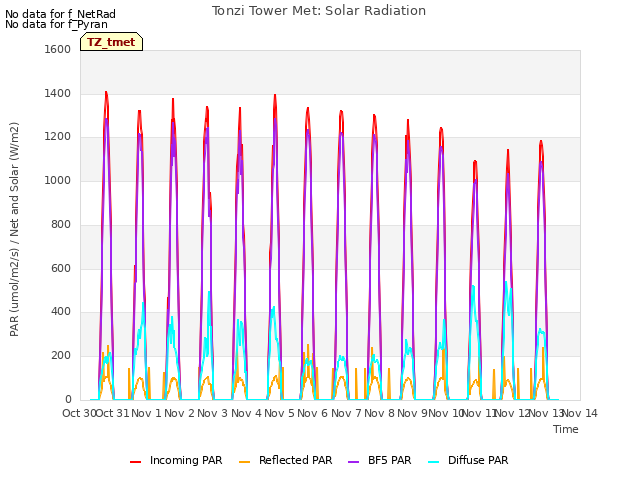Click the 1400 y-axis tick label
Screen dimensions: 640x480
(58, 93)
